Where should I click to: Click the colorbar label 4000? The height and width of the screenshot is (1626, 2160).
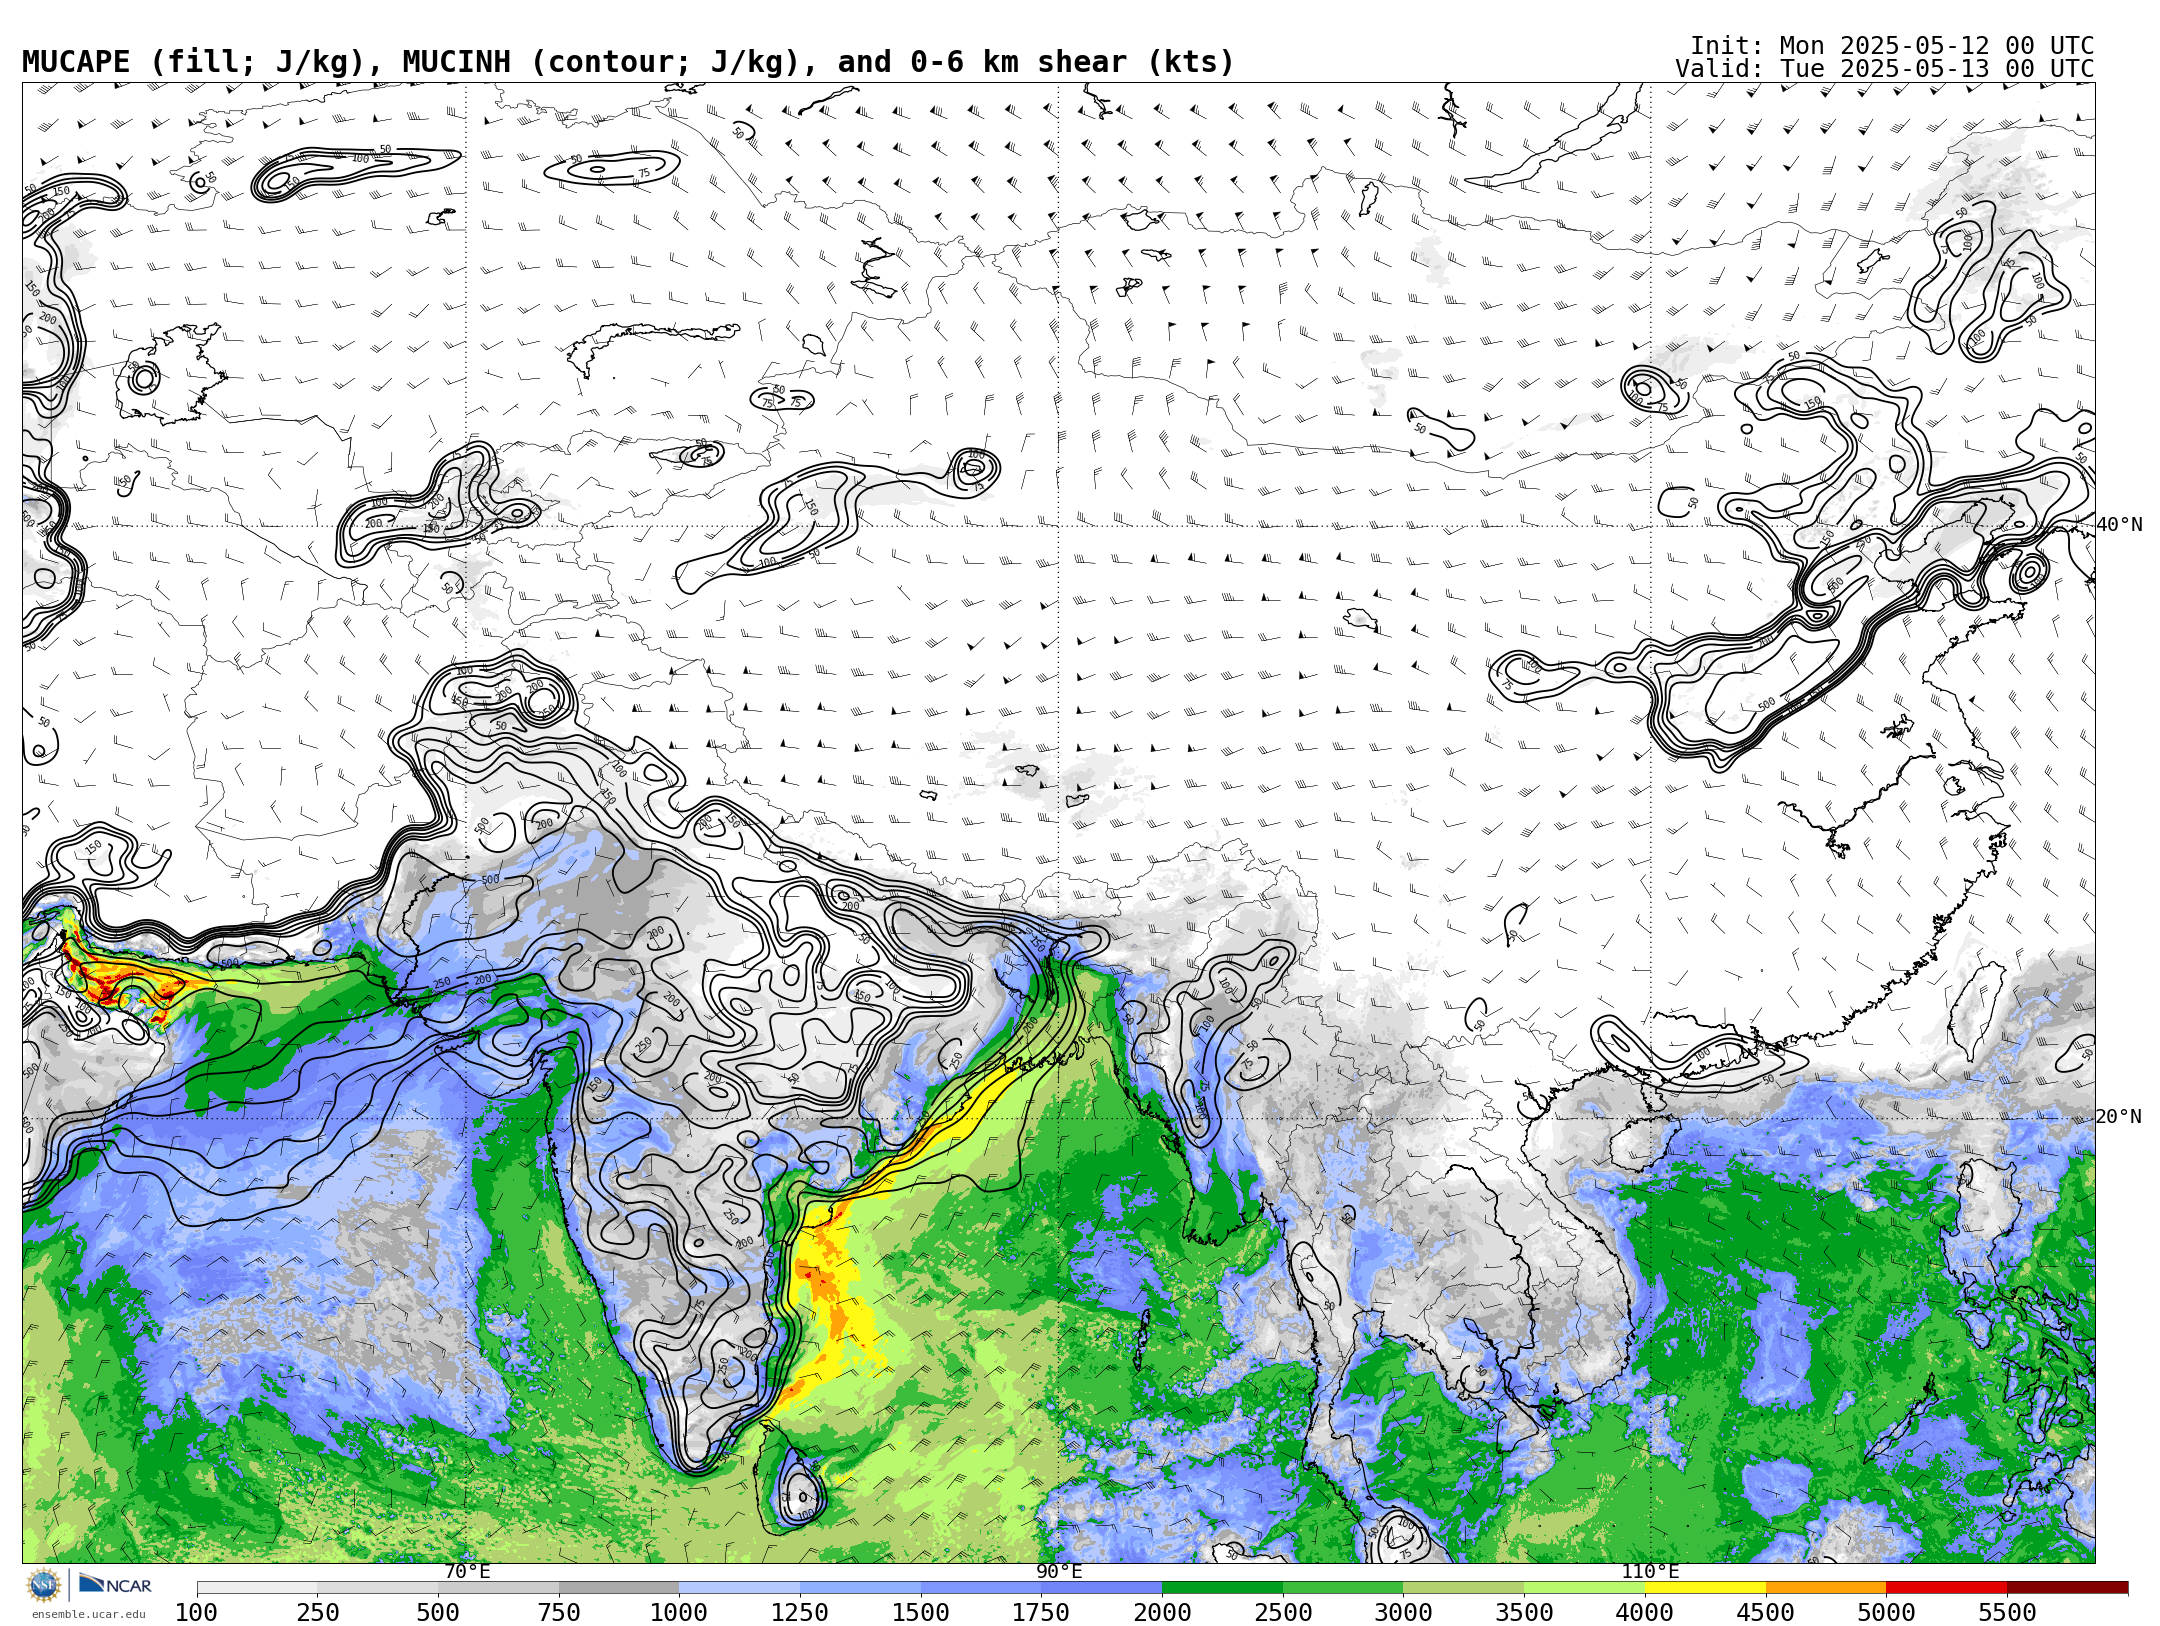pos(1645,1613)
